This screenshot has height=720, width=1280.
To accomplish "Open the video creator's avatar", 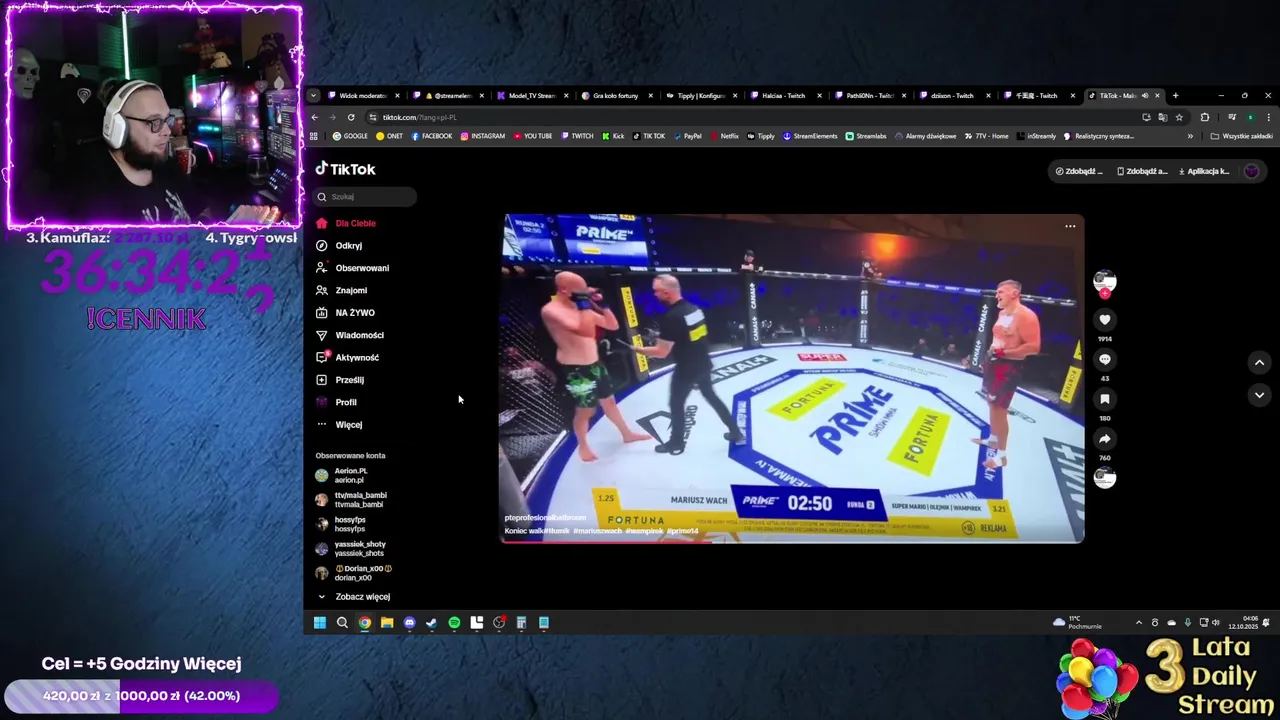I will (1105, 281).
